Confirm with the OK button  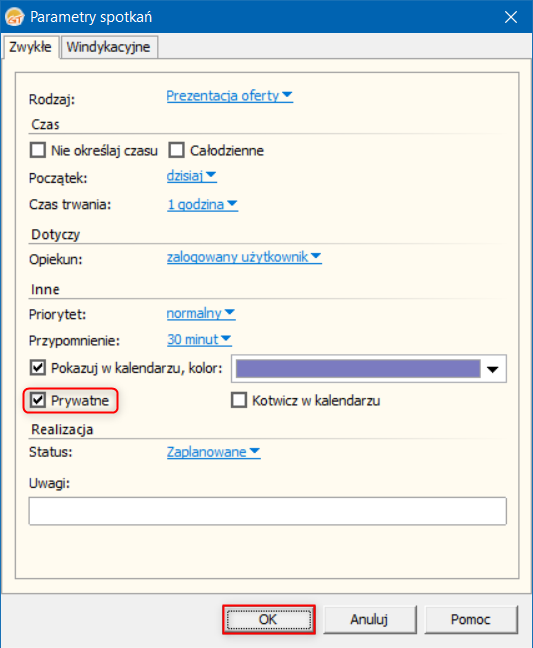click(269, 619)
